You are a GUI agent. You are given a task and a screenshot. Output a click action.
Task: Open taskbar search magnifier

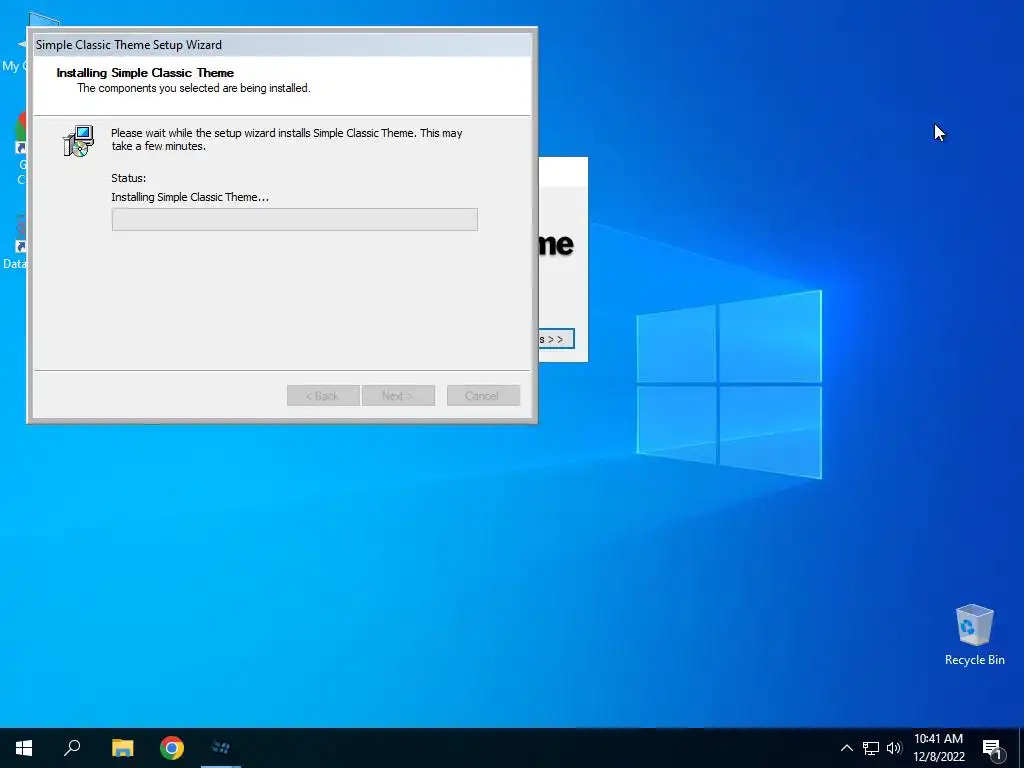(x=72, y=748)
